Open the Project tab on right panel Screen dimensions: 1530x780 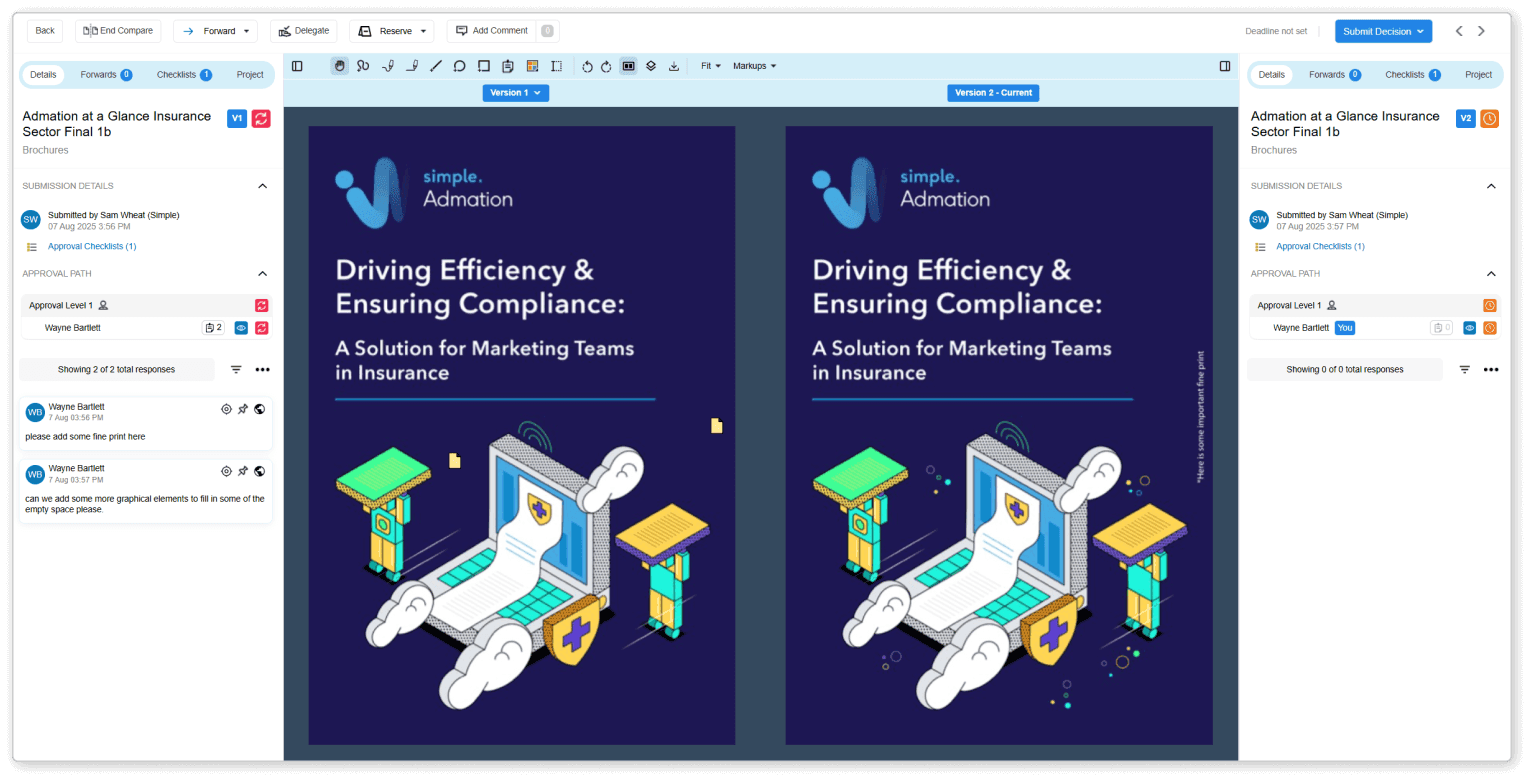pos(1478,74)
